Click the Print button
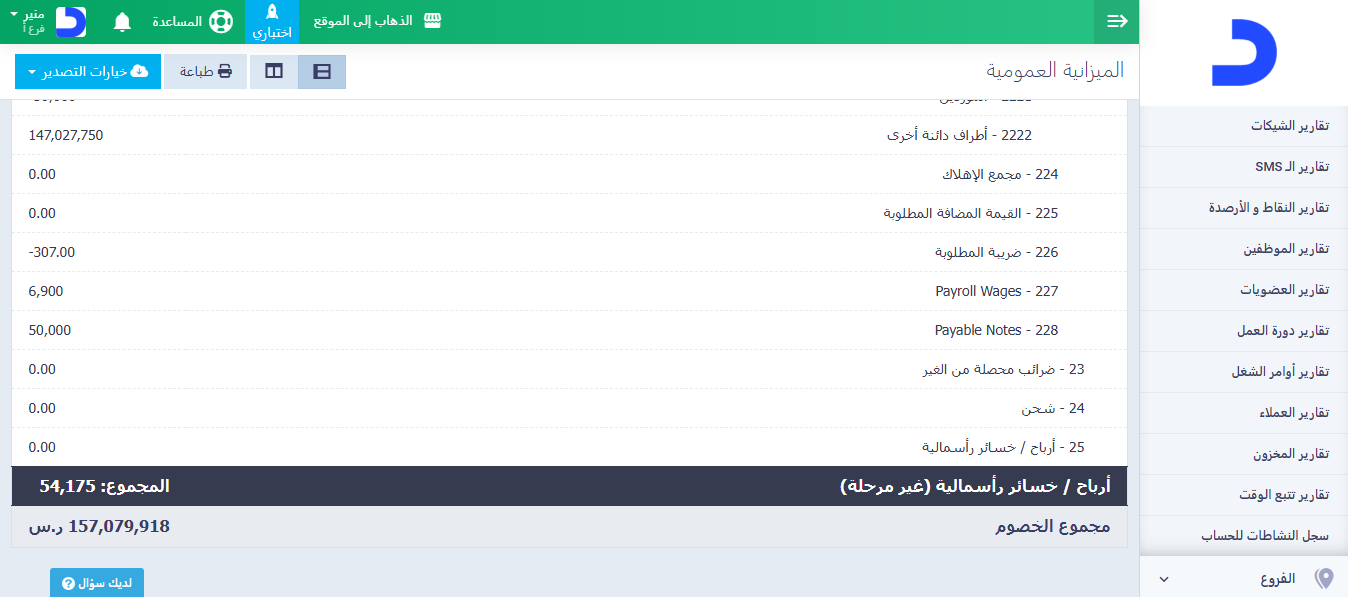This screenshot has height=597, width=1348. click(205, 72)
